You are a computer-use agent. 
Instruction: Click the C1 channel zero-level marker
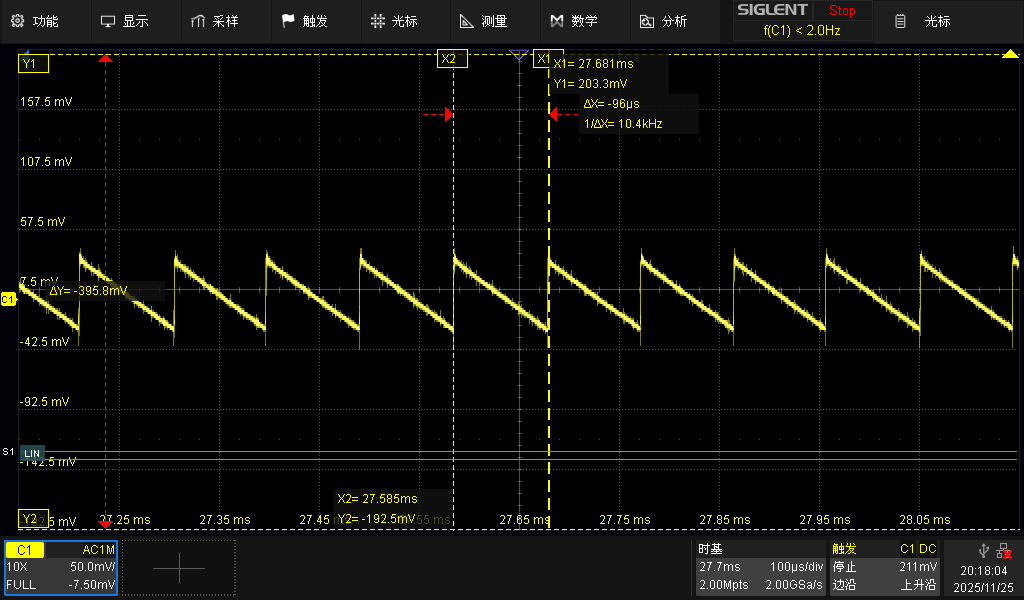8,299
